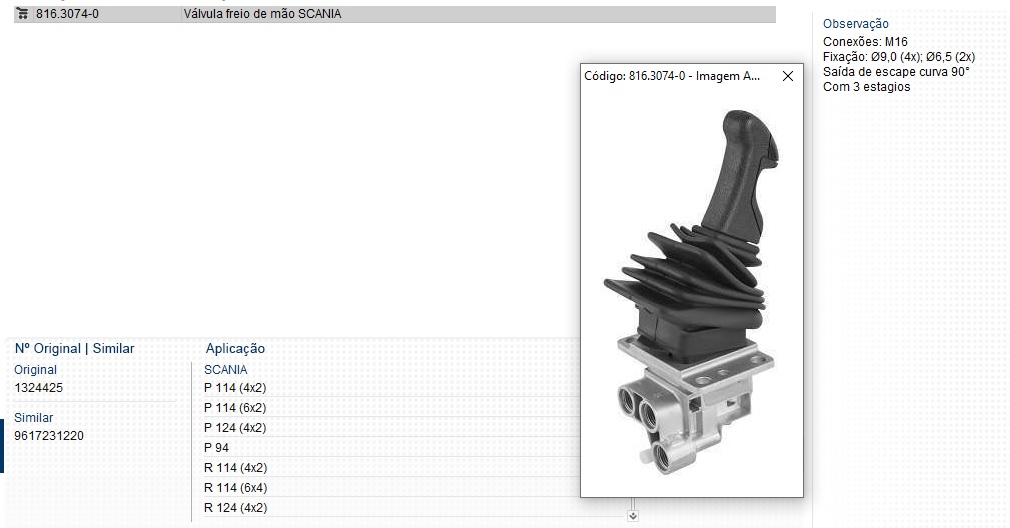Click the Nº Original | Similar heading
Image resolution: width=1010 pixels, height=528 pixels.
pos(74,349)
